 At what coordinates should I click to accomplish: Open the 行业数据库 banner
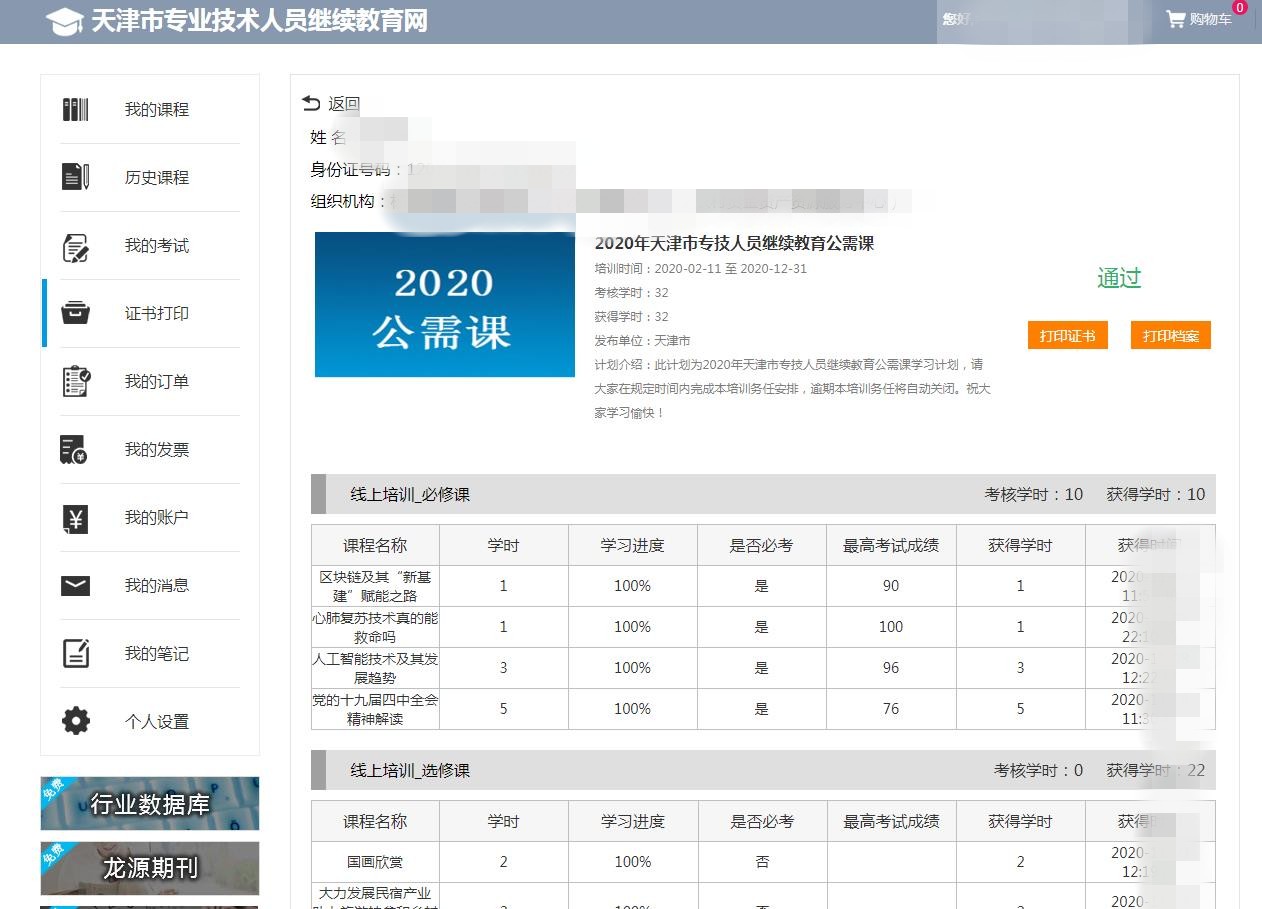(x=150, y=804)
